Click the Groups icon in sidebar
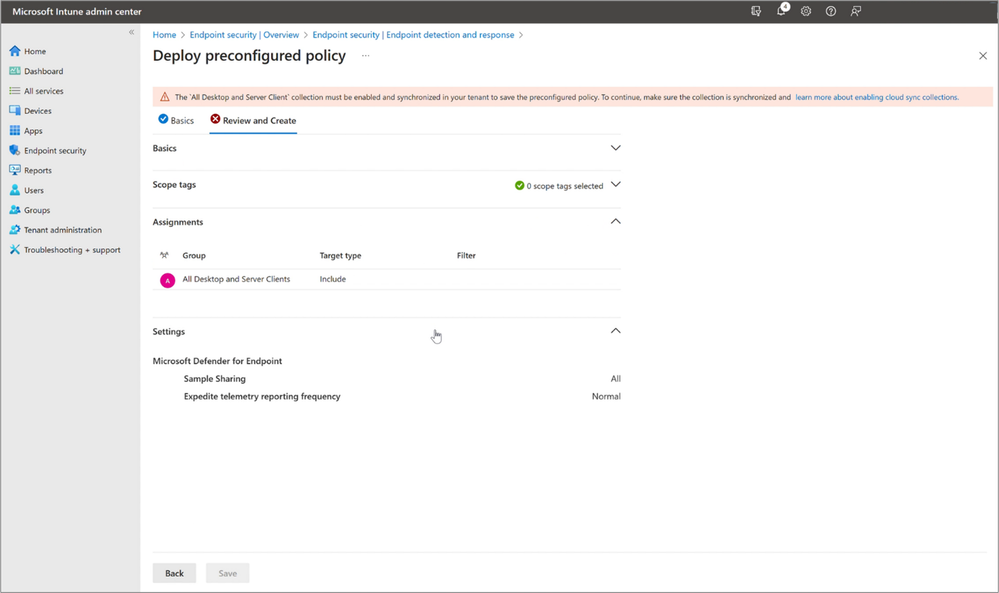 point(15,210)
